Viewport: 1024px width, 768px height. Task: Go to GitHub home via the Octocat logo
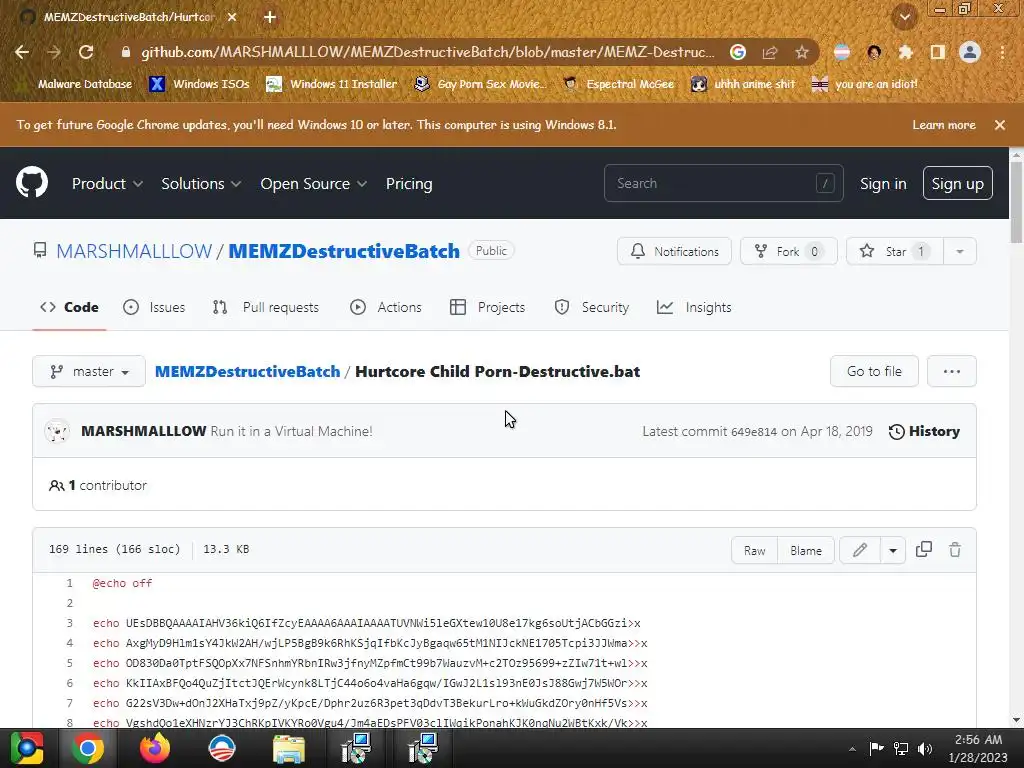[32, 183]
